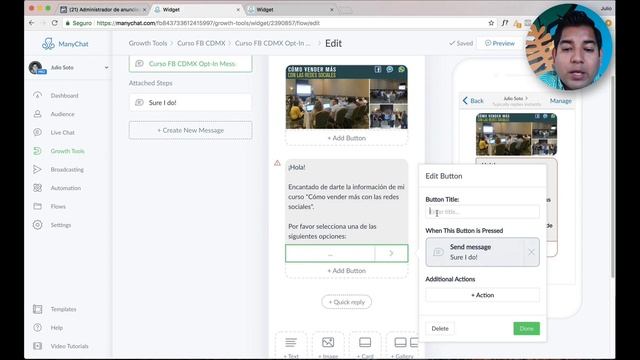Click the Video Tutorials icon

[x=38, y=346]
